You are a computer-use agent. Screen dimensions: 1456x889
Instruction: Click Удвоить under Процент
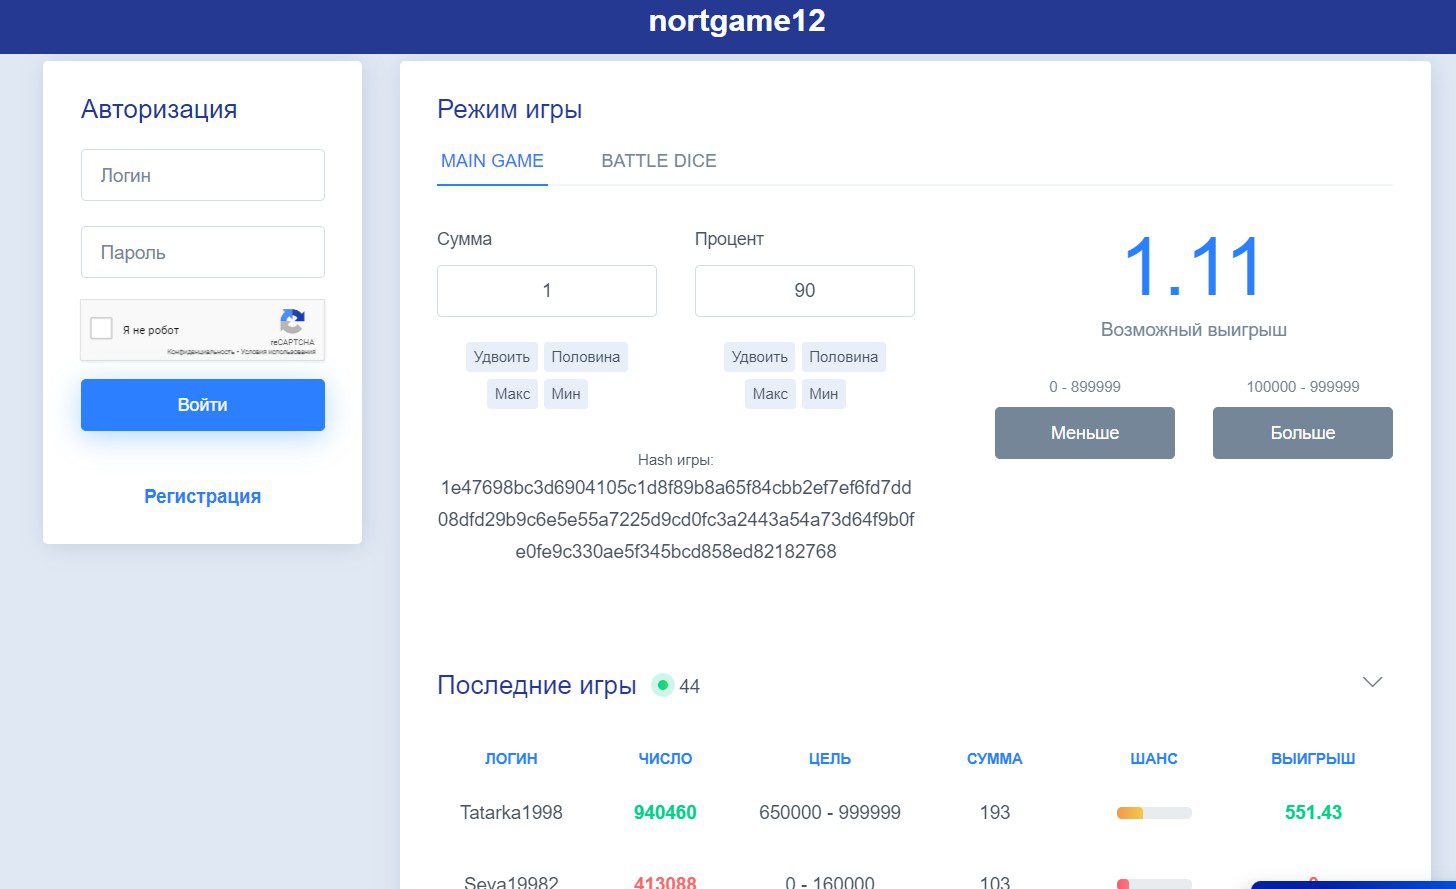pos(760,357)
